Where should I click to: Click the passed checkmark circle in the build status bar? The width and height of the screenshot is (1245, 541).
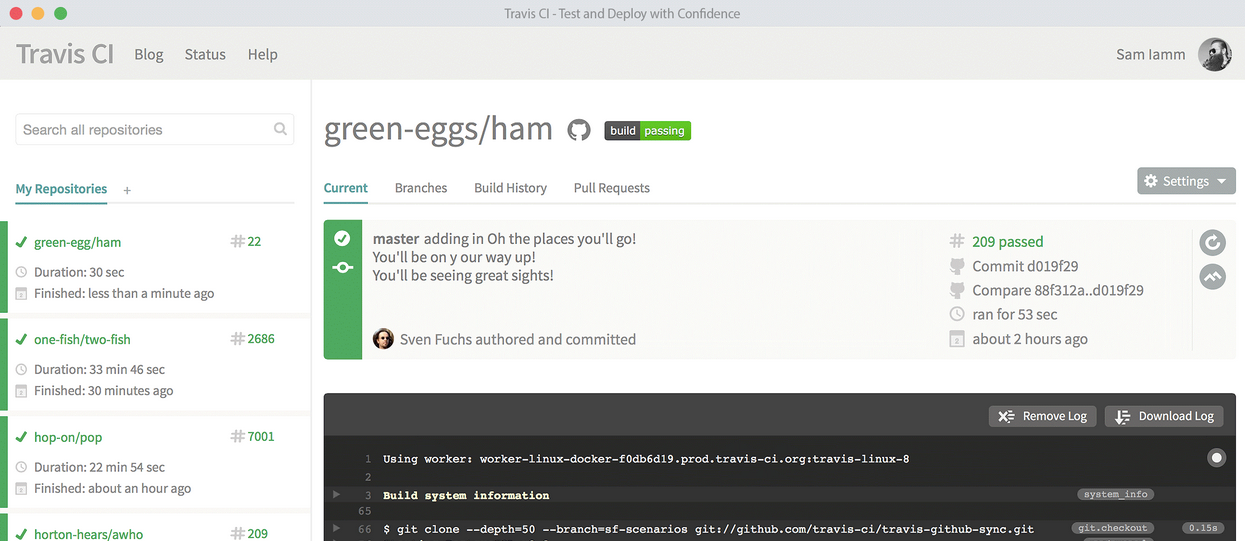342,238
